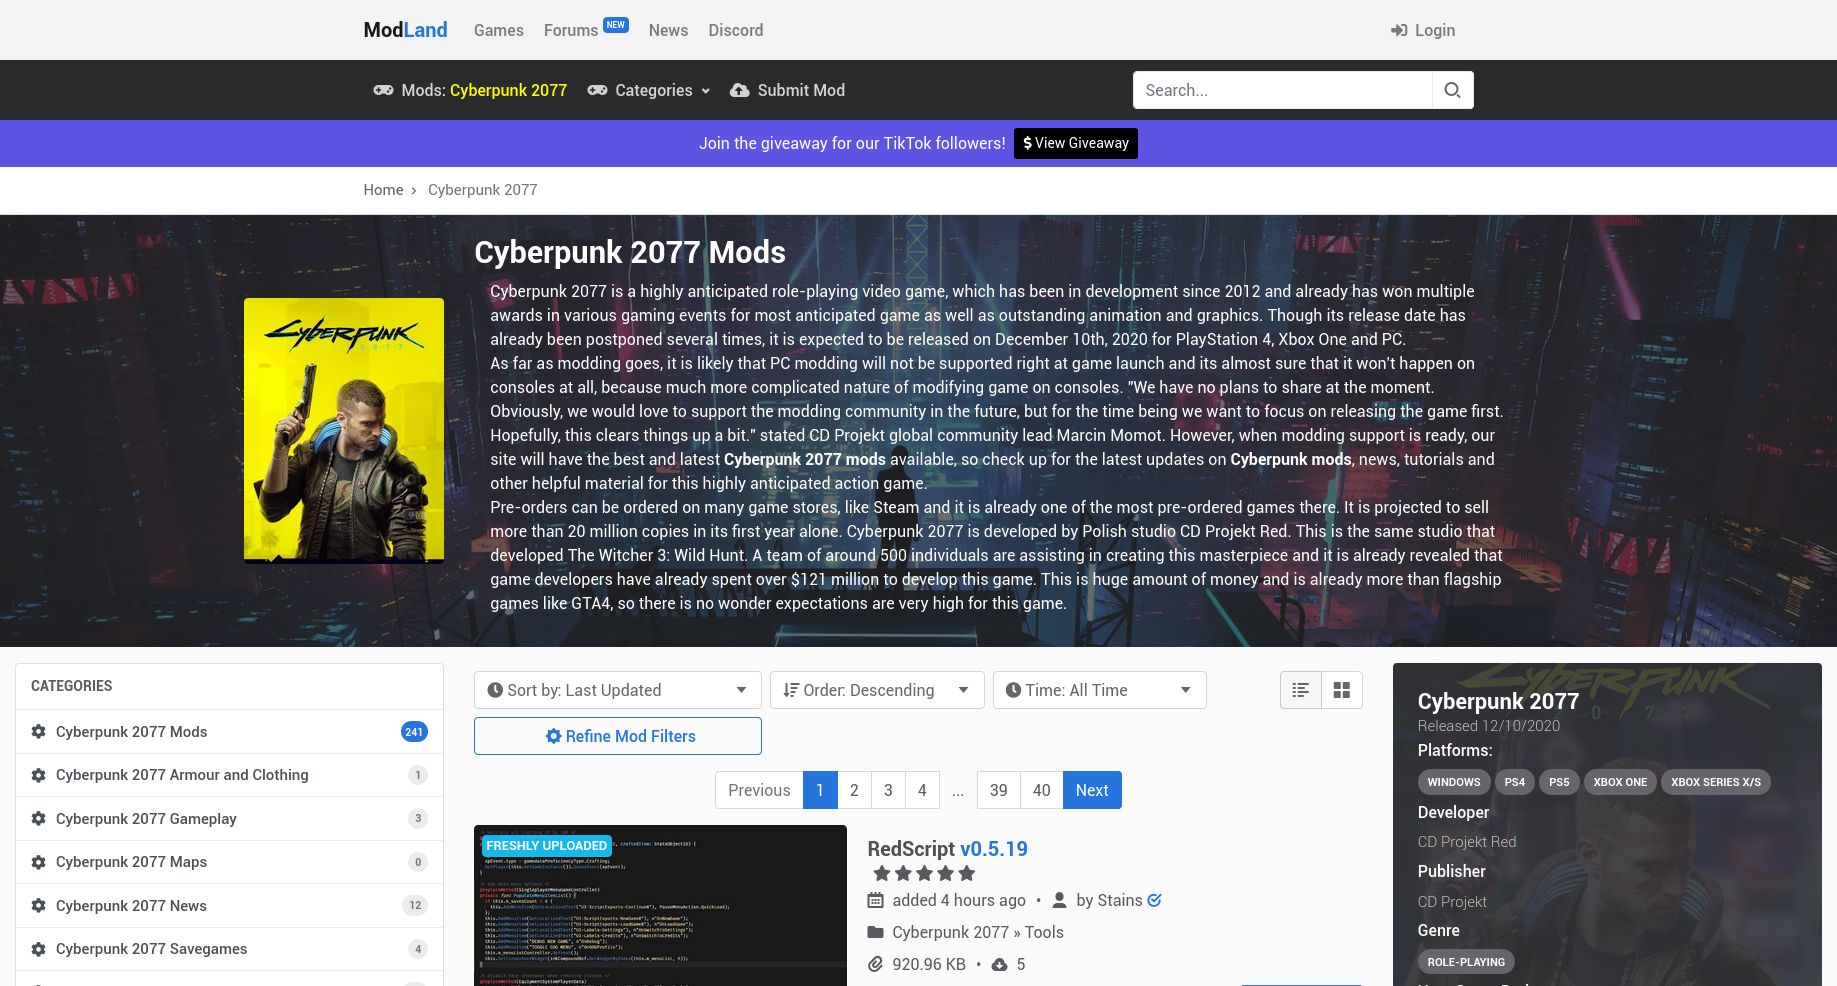Open the Sort by: Last Updated dropdown
Screen dimensions: 1837x986
[618, 690]
